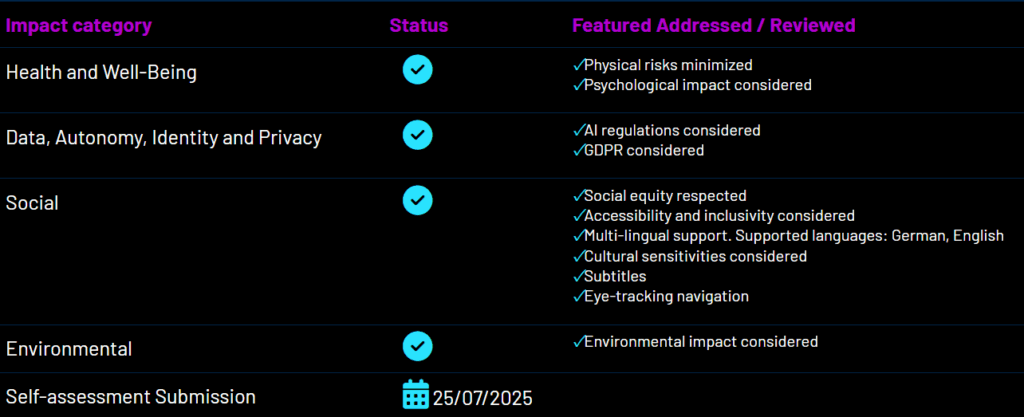Select the Impact category column header

(x=79, y=25)
